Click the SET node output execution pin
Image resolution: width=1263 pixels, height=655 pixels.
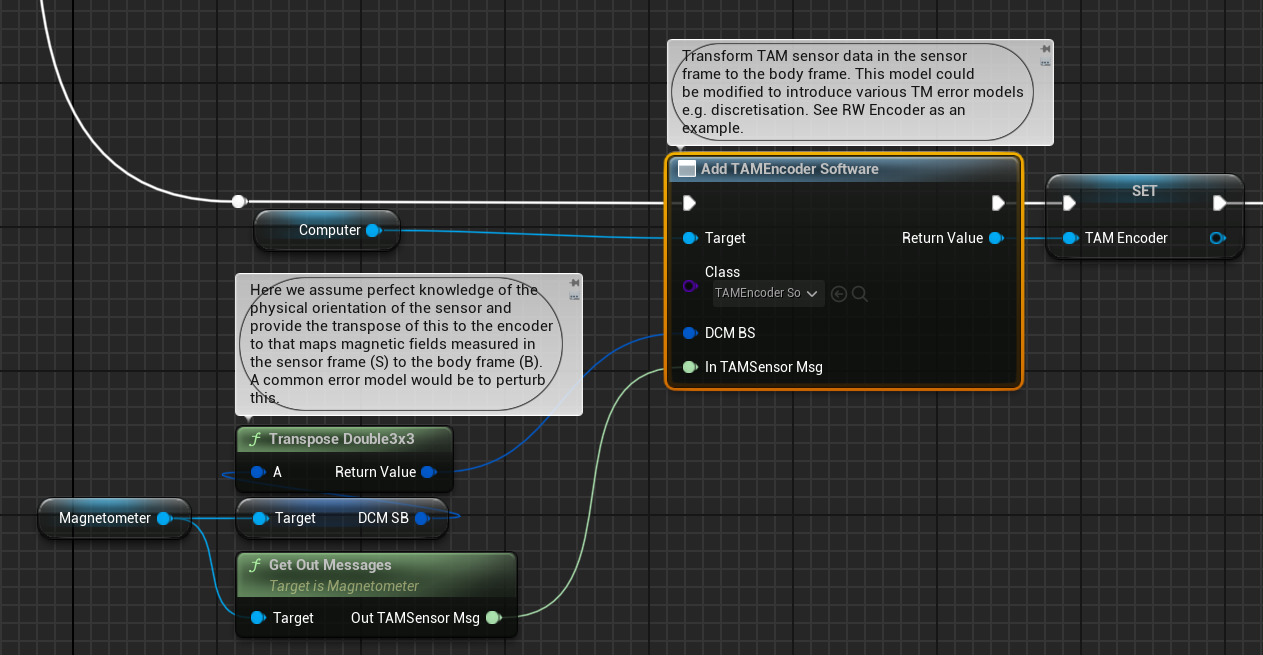pyautogui.click(x=1219, y=203)
